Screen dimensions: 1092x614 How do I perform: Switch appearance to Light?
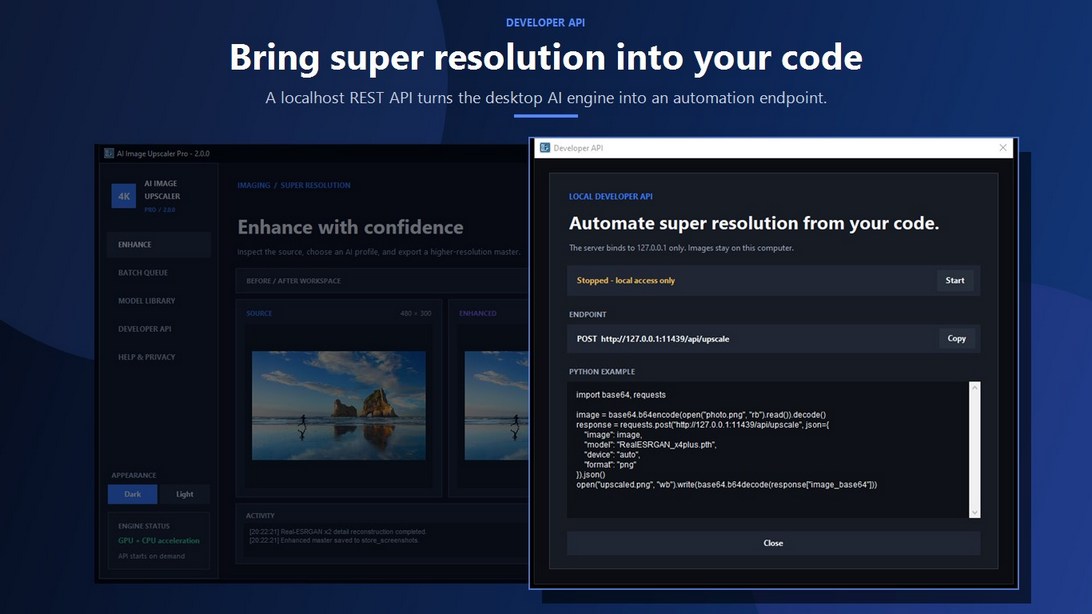[185, 494]
